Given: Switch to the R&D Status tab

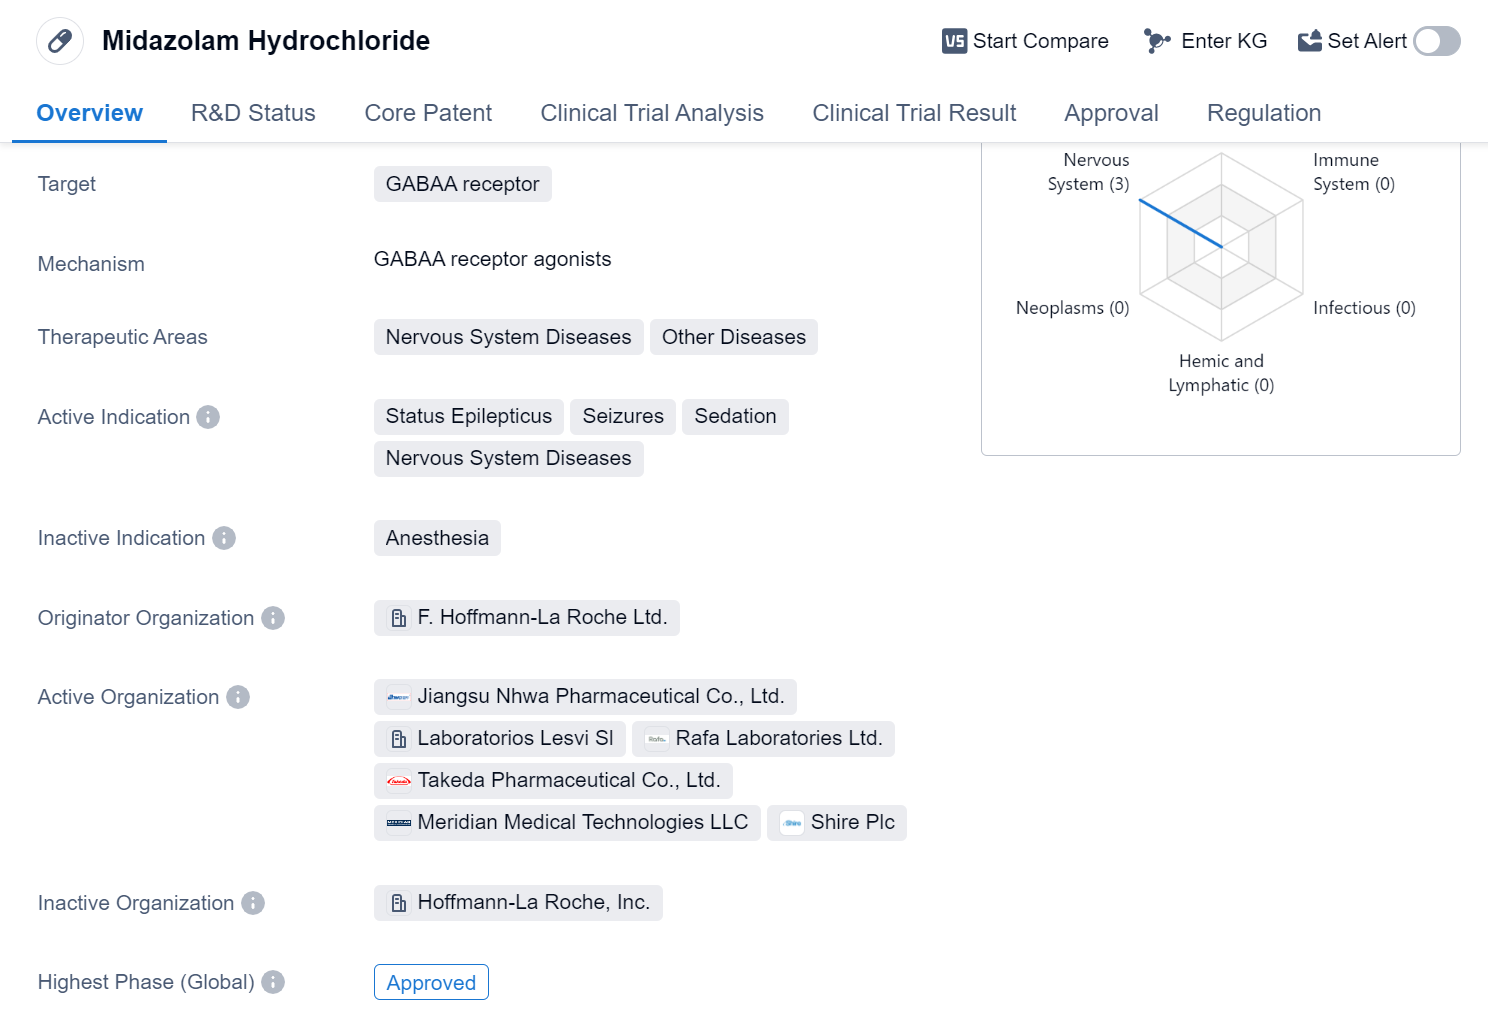Looking at the screenshot, I should (253, 113).
